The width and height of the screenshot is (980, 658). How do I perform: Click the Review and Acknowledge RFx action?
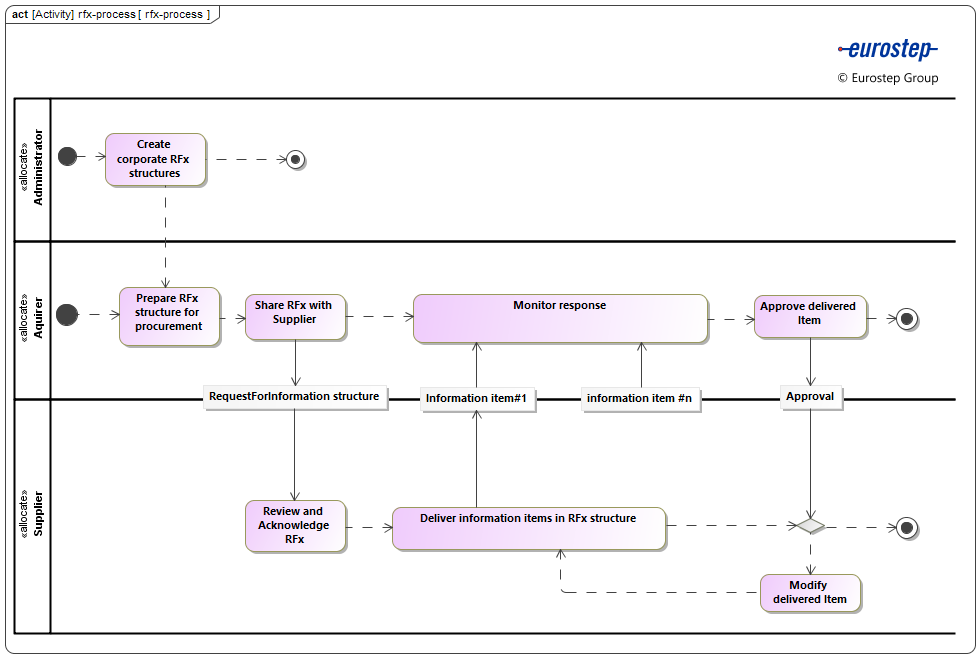[295, 525]
